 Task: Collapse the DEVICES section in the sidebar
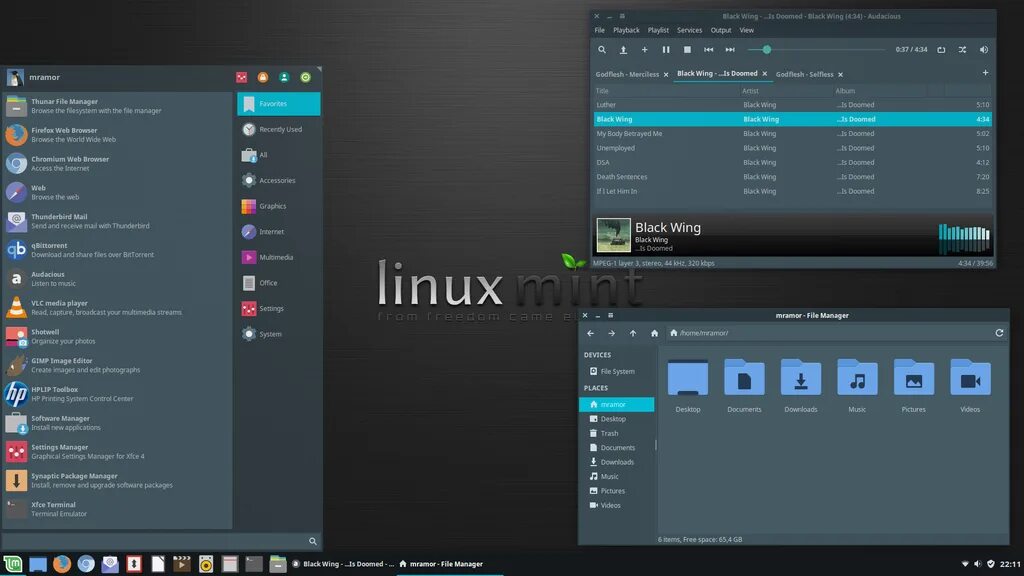(596, 354)
